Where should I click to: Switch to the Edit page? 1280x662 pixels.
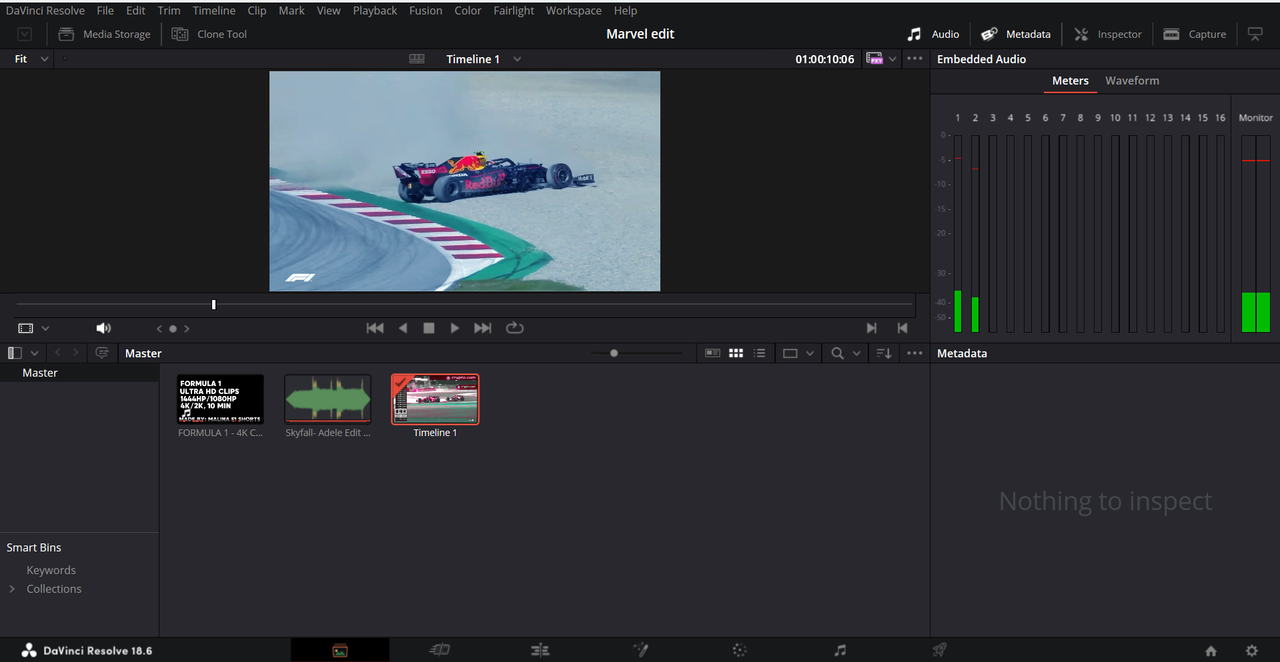(x=540, y=650)
